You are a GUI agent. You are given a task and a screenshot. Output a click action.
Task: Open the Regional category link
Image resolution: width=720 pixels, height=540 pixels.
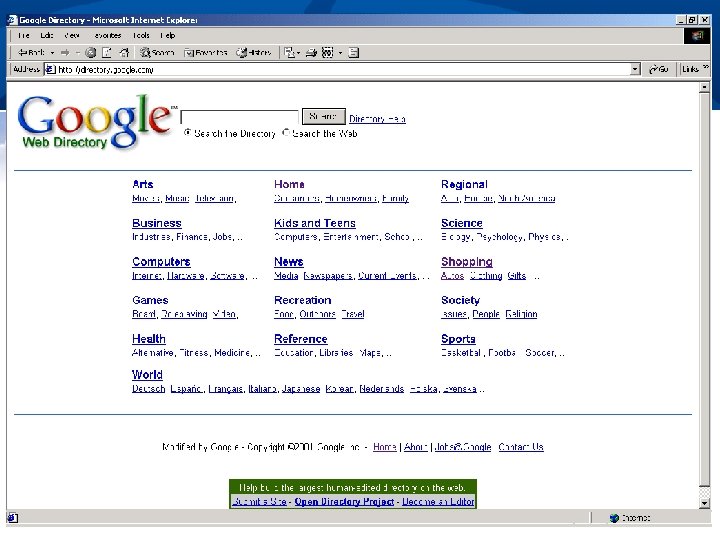point(464,185)
